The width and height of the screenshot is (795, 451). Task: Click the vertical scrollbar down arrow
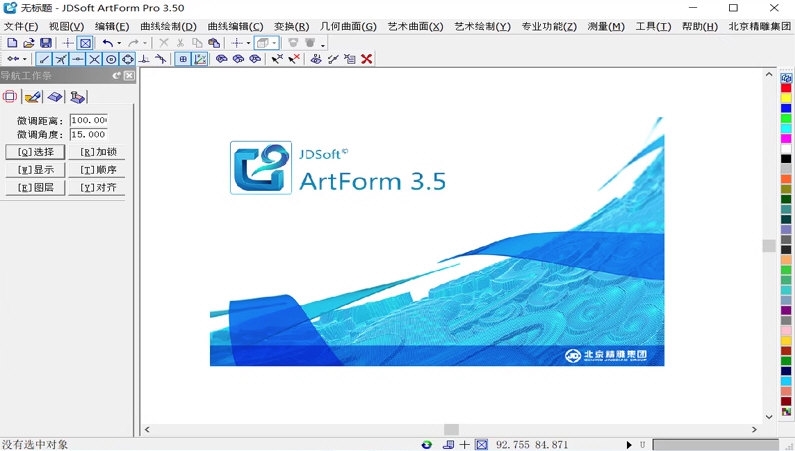tap(769, 417)
